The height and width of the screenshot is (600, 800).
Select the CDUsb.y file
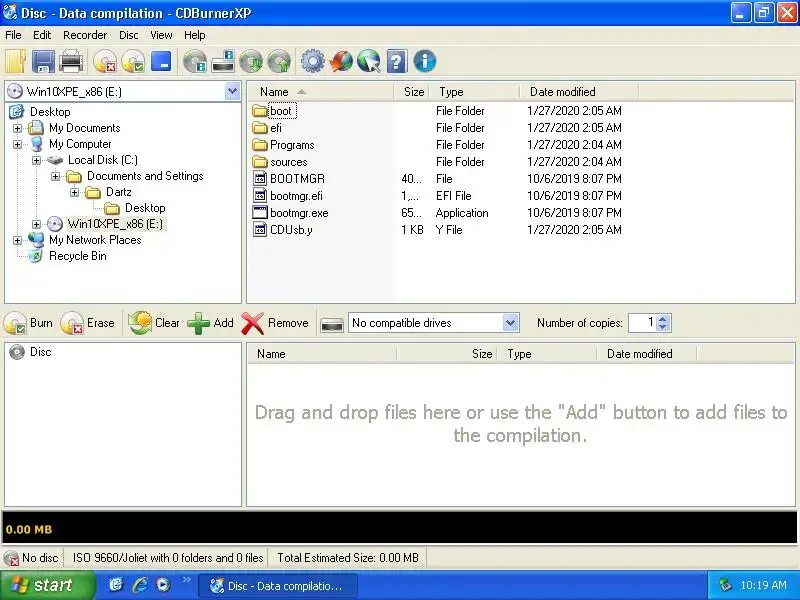click(x=291, y=230)
